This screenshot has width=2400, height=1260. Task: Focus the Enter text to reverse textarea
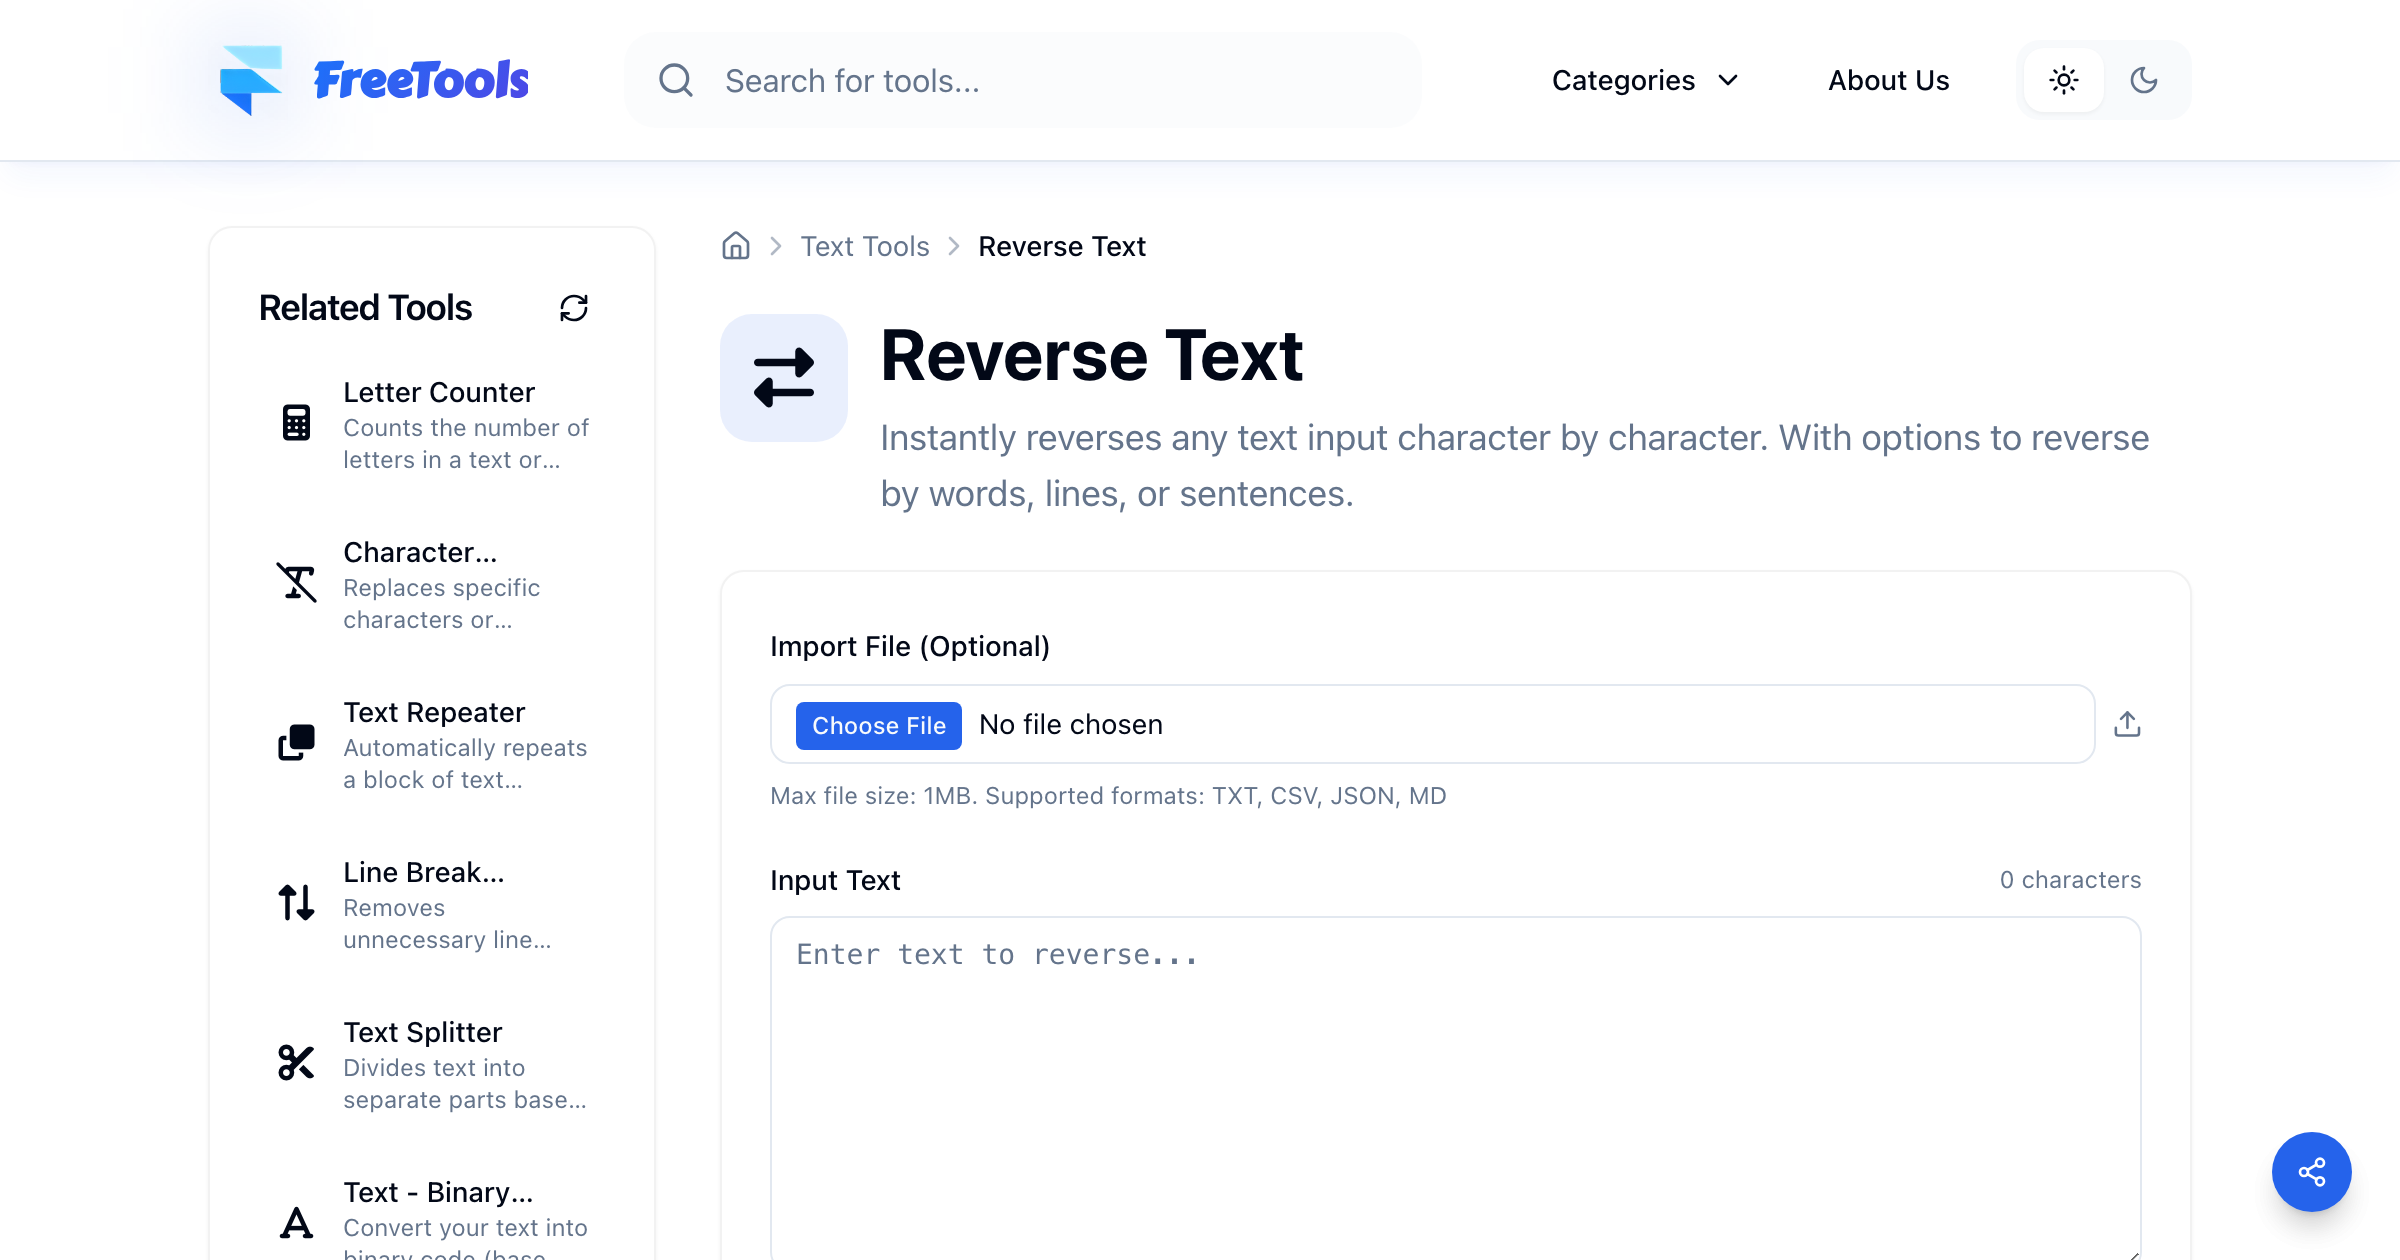point(1456,1088)
